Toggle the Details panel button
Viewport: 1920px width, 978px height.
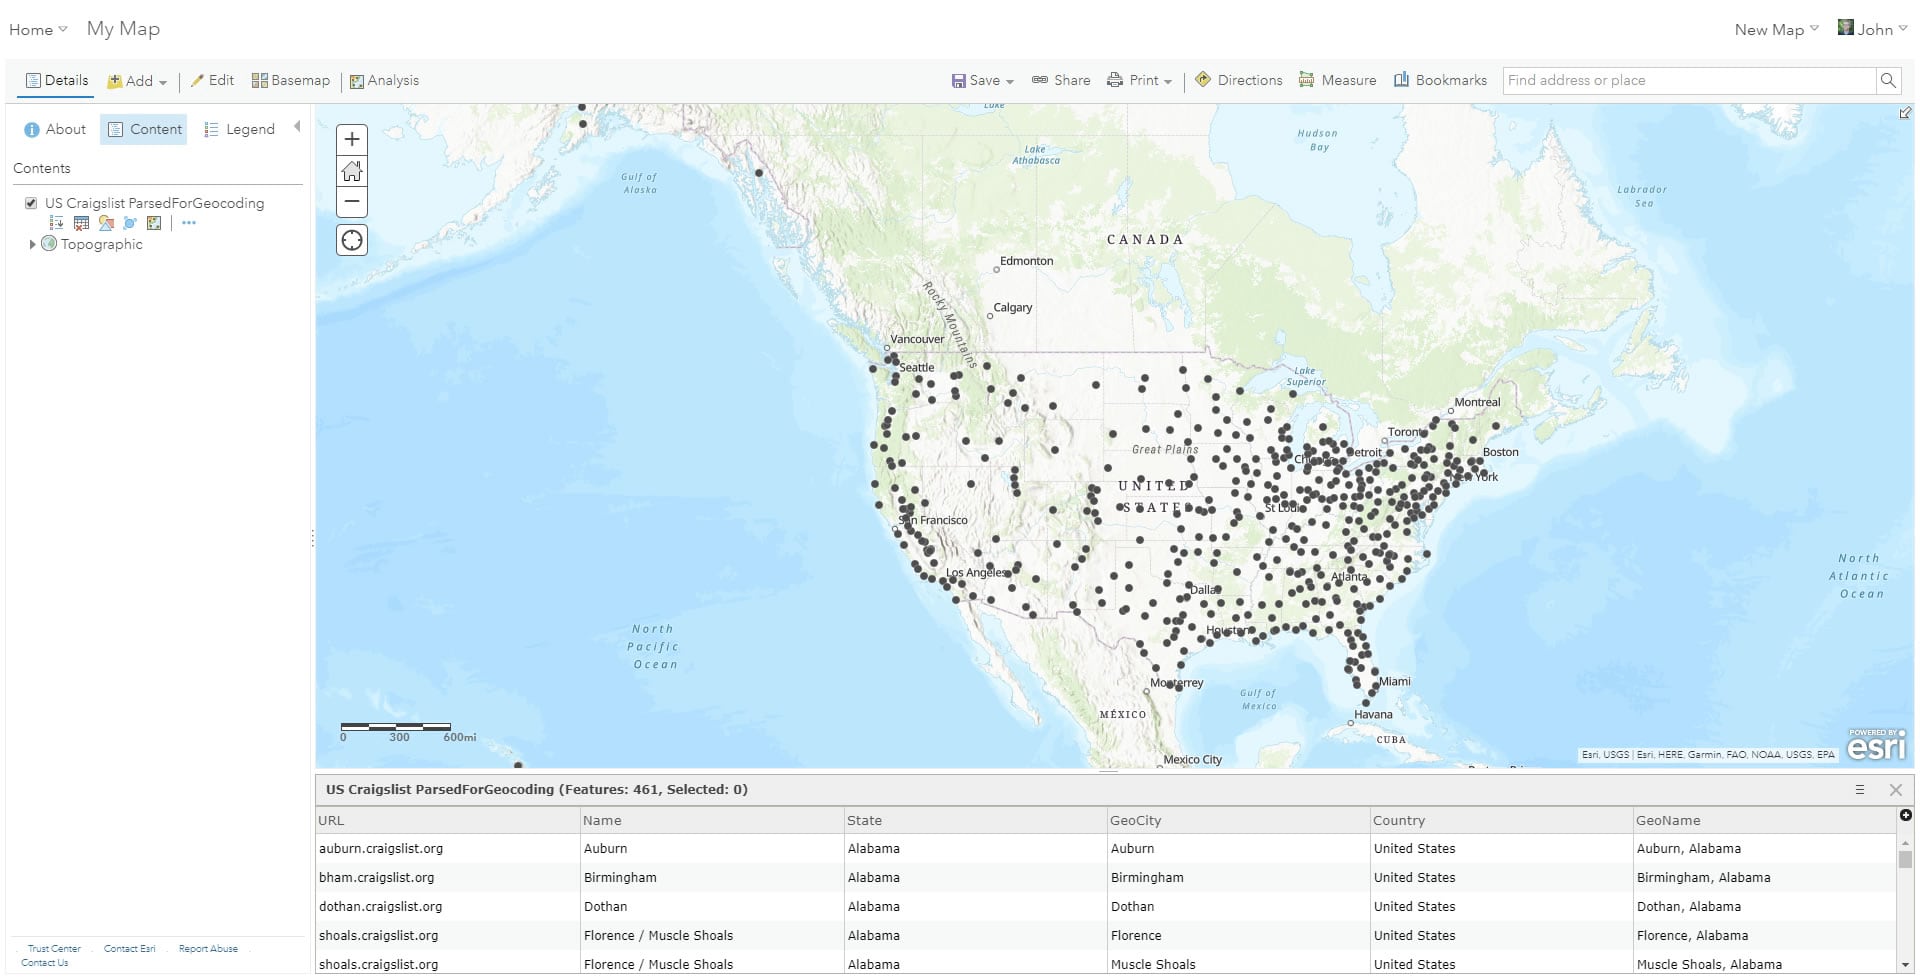point(57,80)
